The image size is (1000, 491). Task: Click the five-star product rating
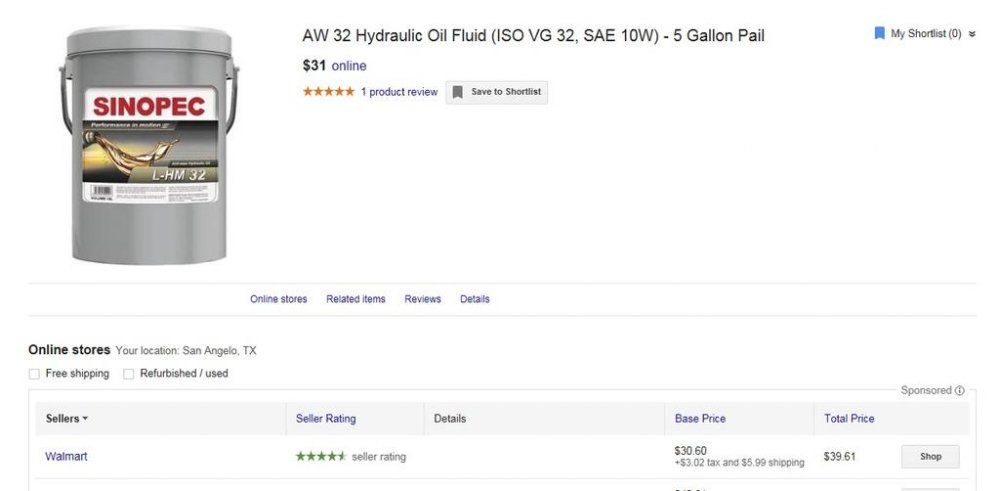pos(328,91)
